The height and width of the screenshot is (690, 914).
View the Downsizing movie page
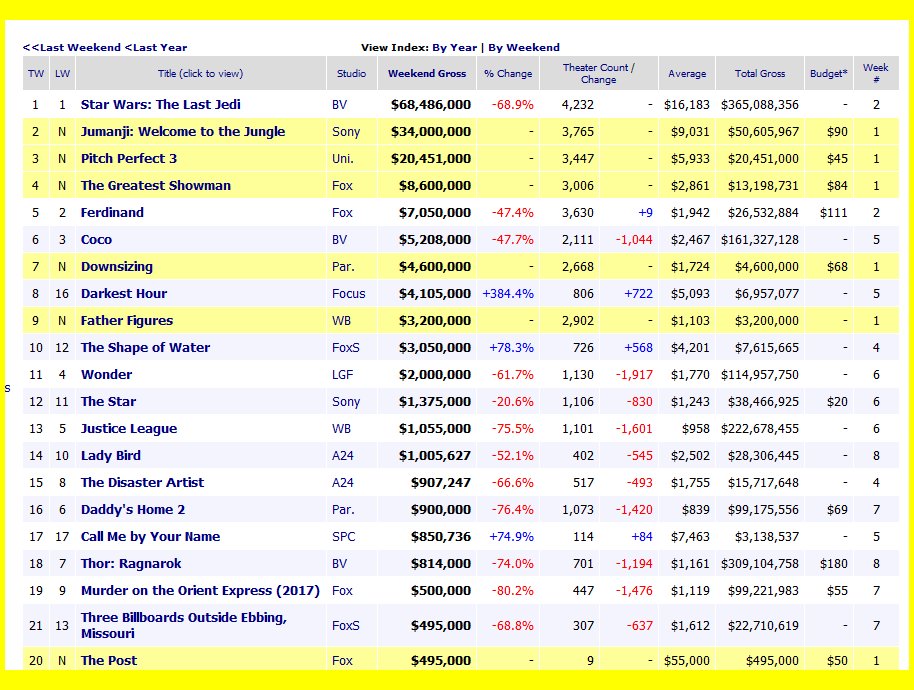pyautogui.click(x=117, y=266)
